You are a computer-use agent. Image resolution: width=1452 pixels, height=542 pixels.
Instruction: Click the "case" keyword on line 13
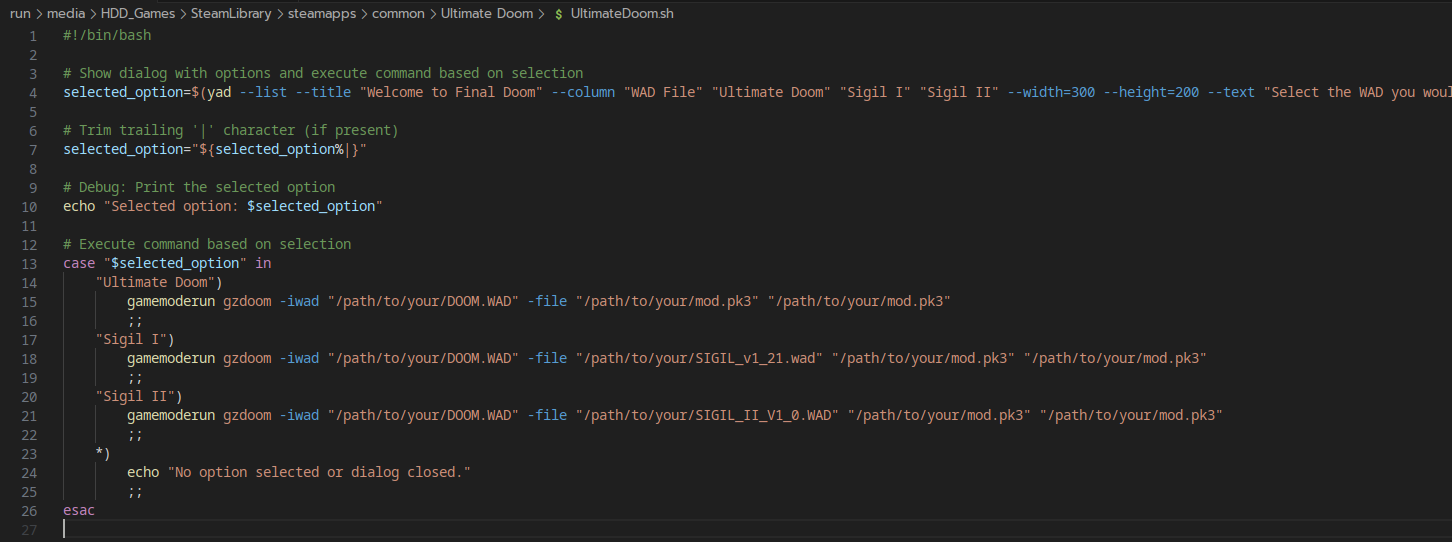point(79,263)
